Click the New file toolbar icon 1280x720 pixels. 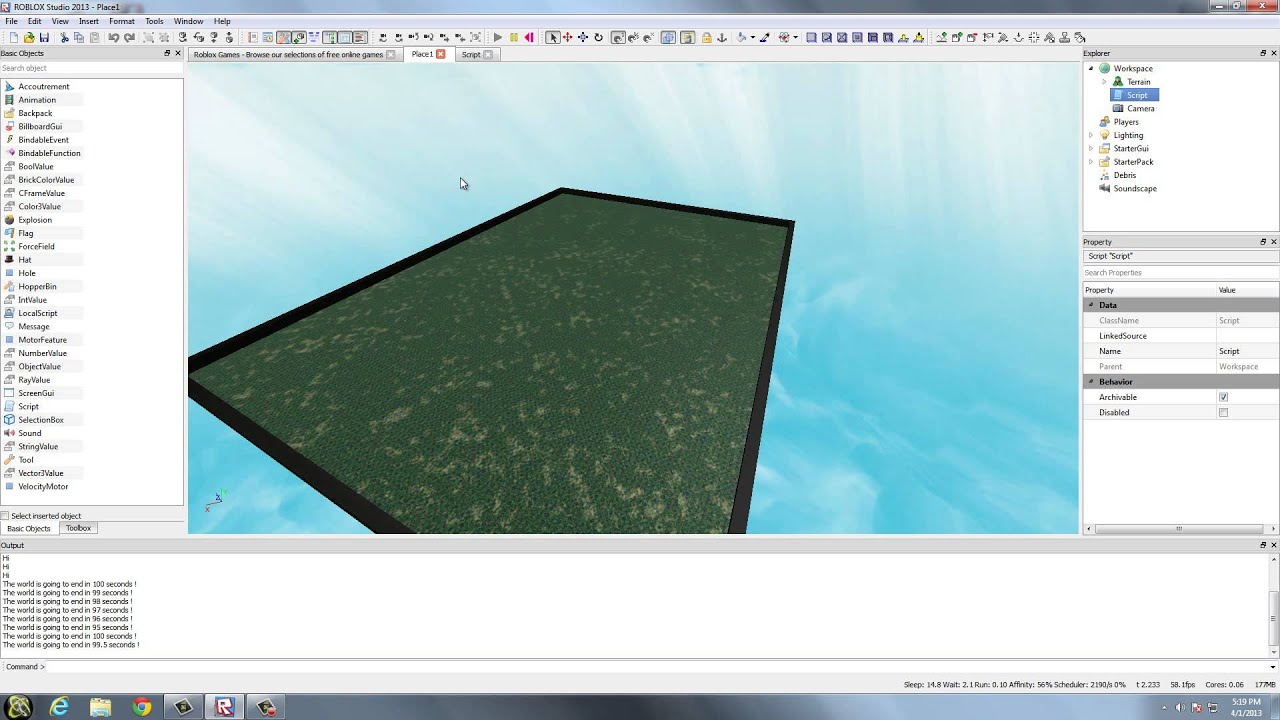click(x=14, y=37)
